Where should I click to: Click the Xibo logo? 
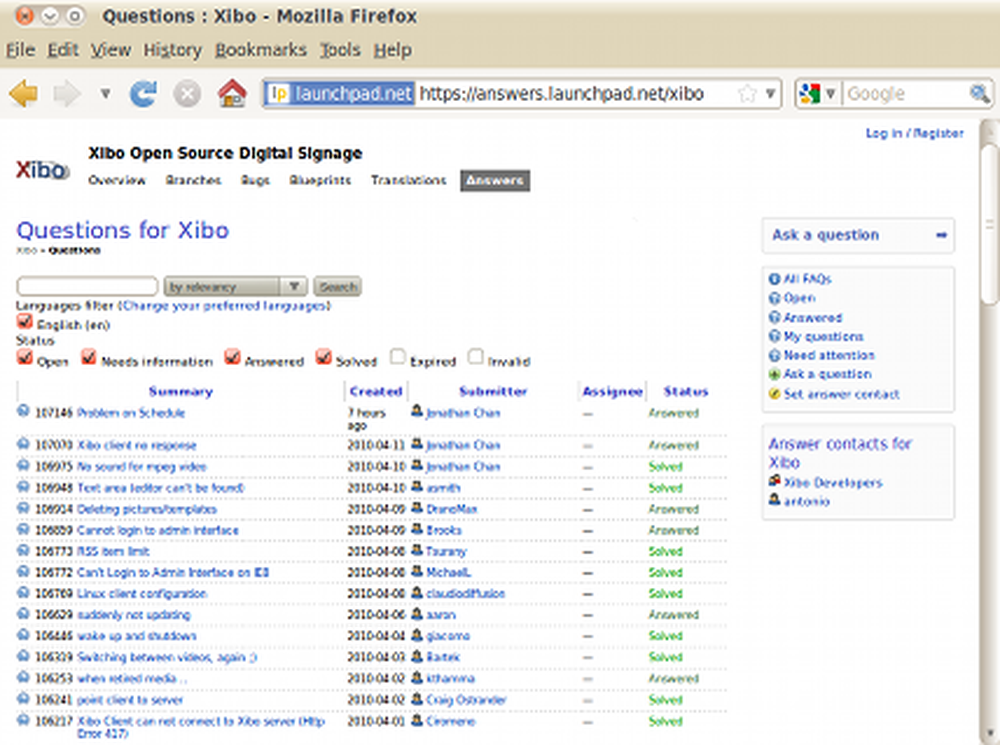point(42,170)
